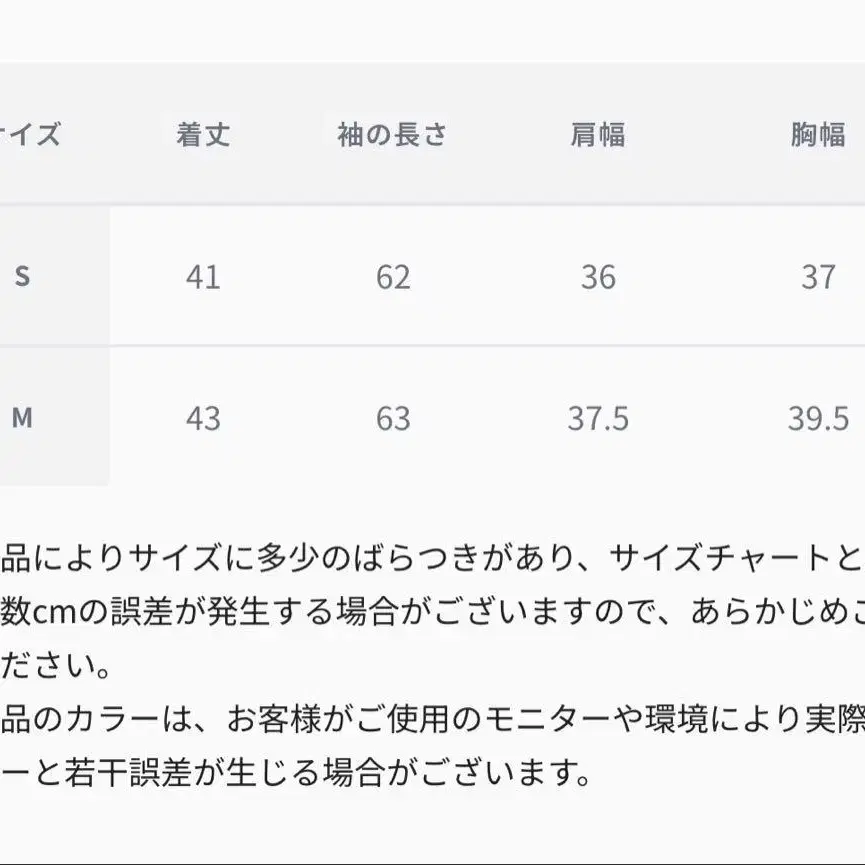Select the M size row label

[22, 418]
